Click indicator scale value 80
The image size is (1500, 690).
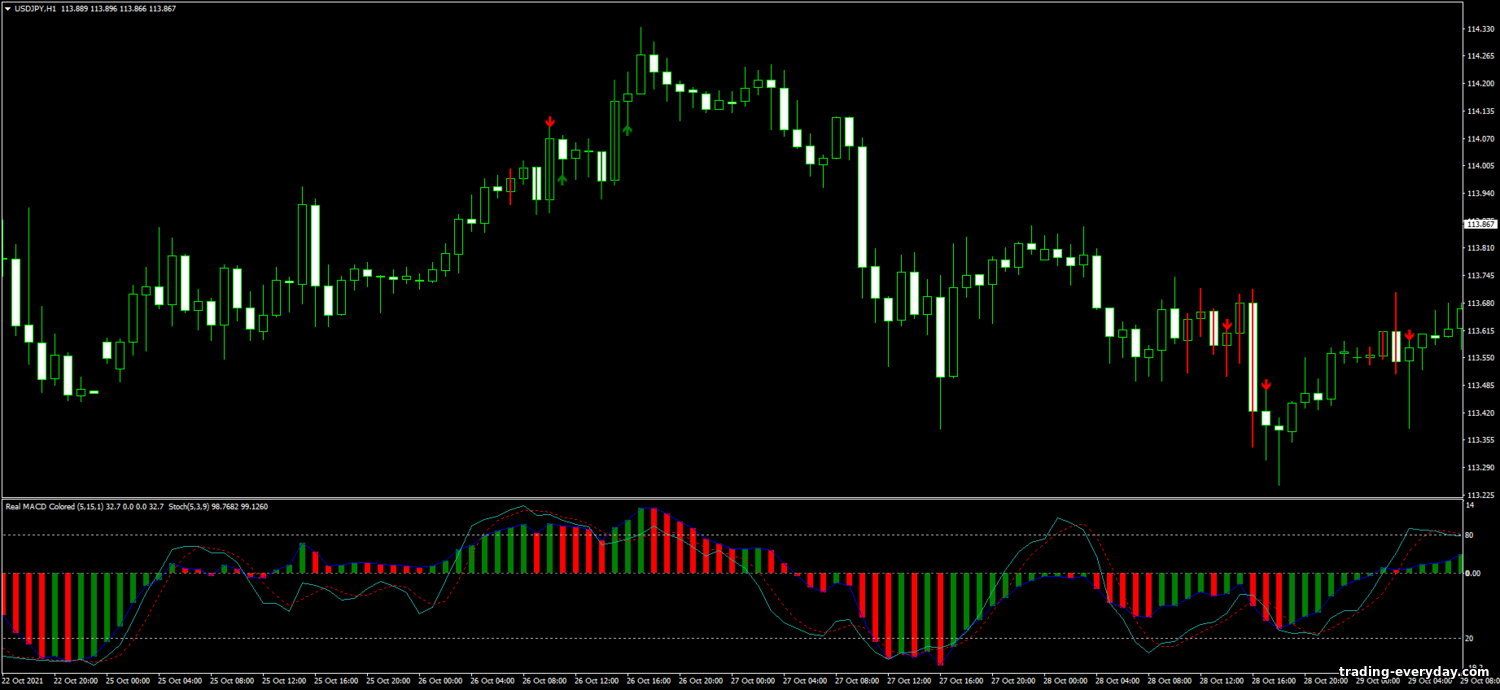1469,535
